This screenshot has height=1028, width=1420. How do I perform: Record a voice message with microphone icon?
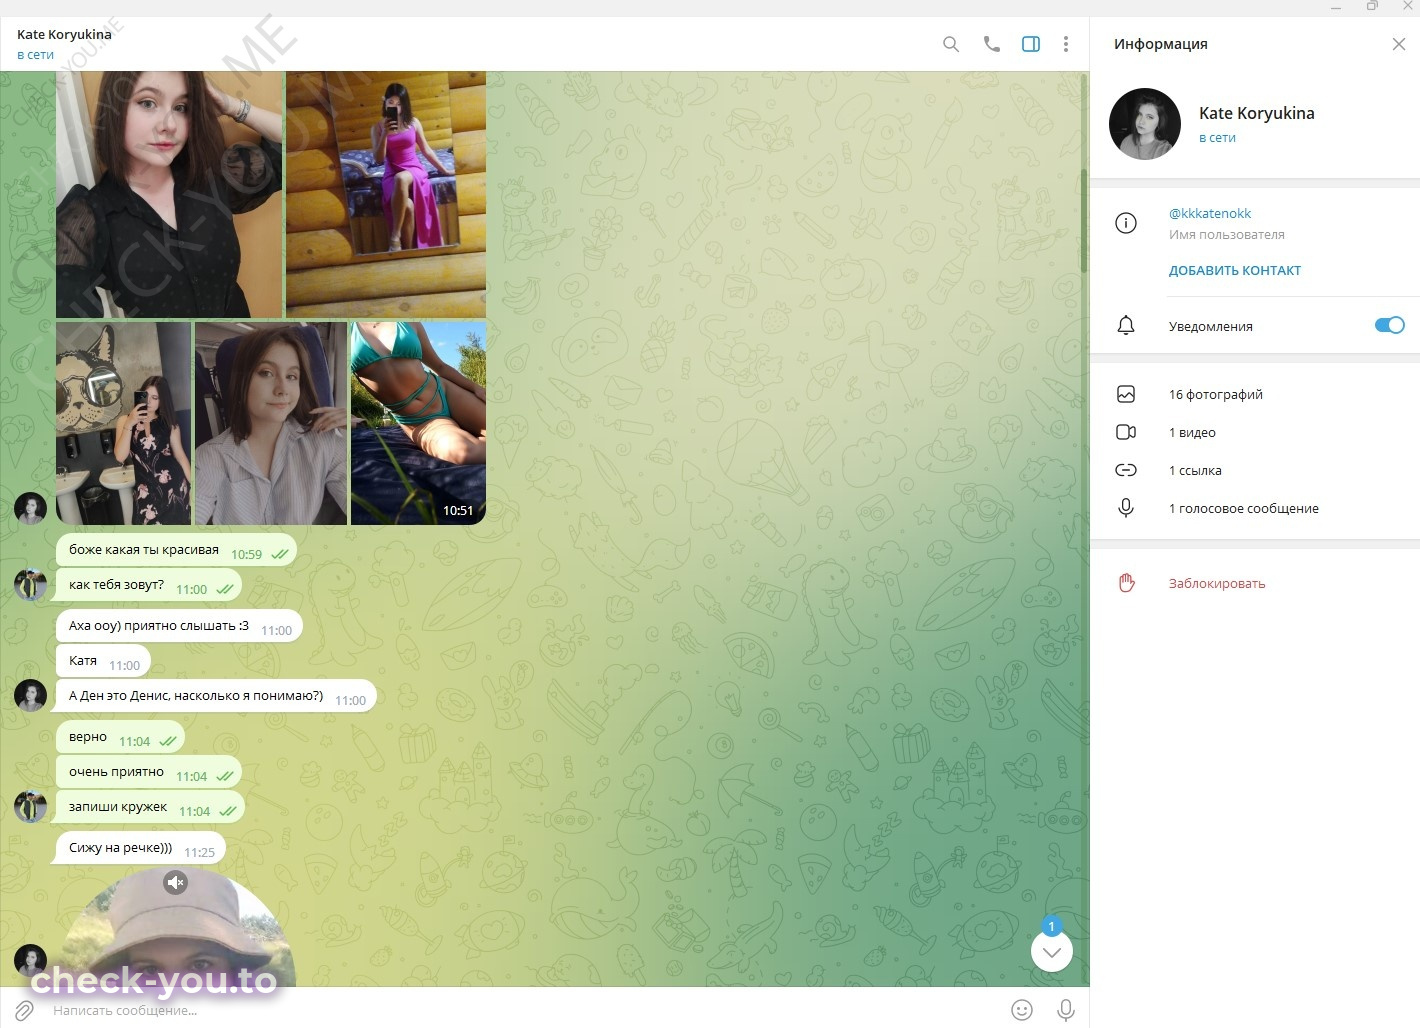pyautogui.click(x=1066, y=1010)
